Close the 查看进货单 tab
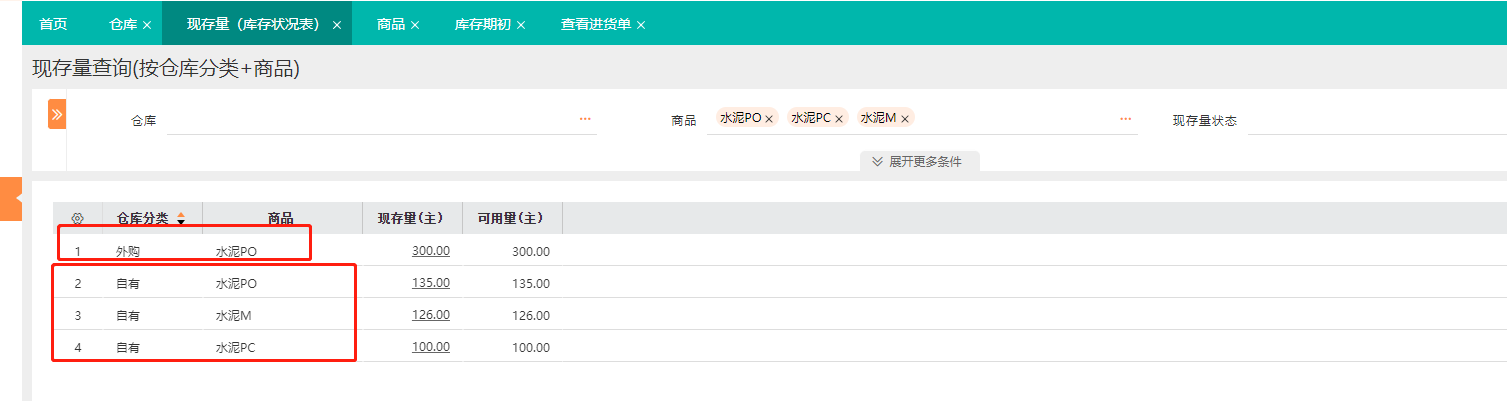This screenshot has height=401, width=1507. 641,25
